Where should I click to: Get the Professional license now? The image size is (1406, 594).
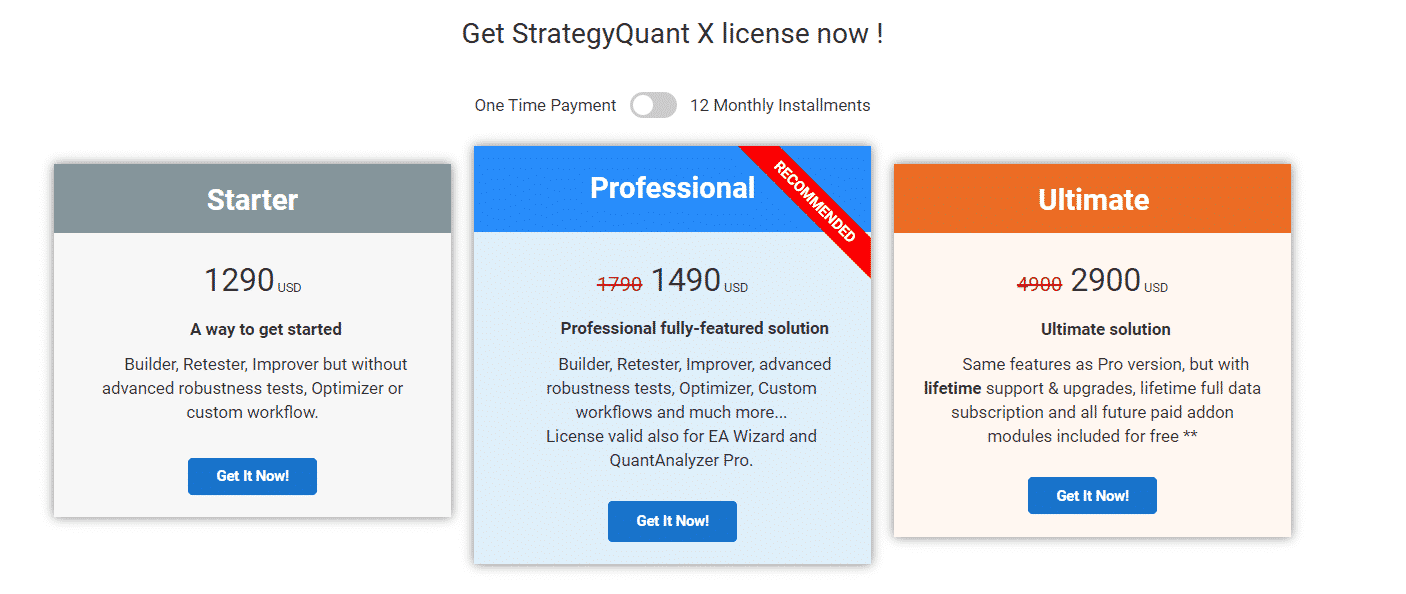(x=672, y=521)
